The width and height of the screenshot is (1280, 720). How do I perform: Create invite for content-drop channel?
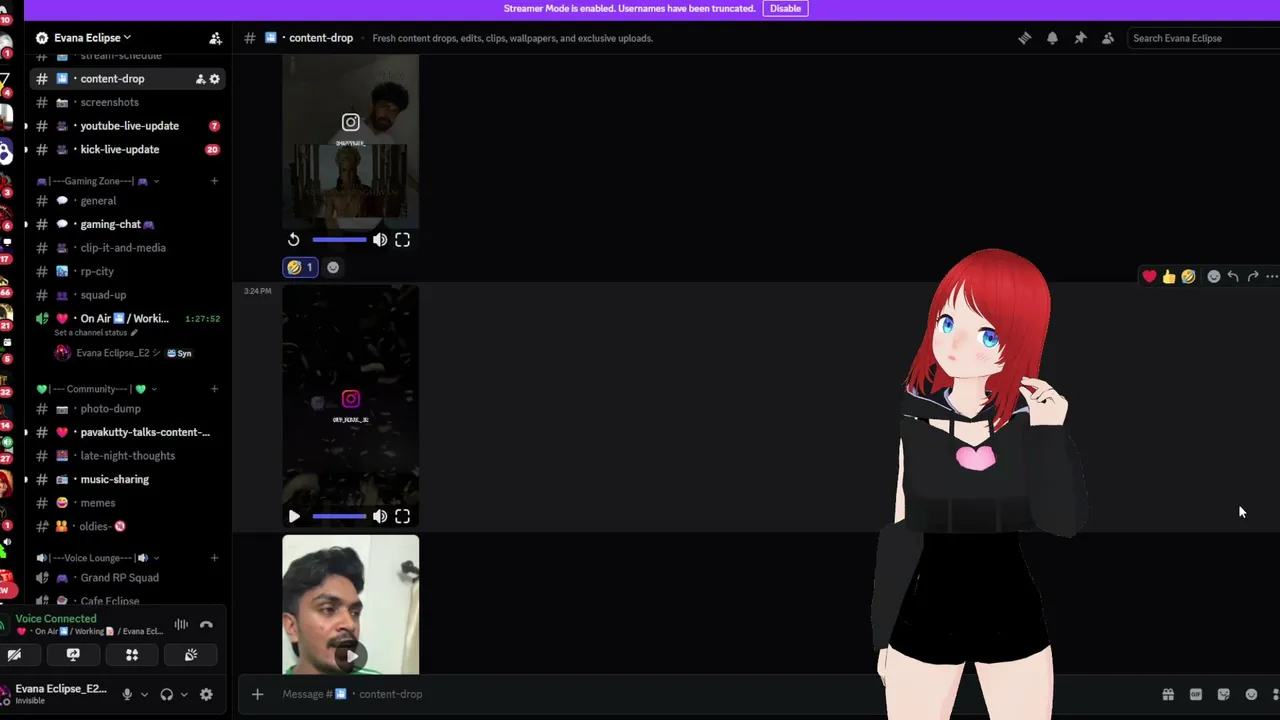tap(200, 79)
